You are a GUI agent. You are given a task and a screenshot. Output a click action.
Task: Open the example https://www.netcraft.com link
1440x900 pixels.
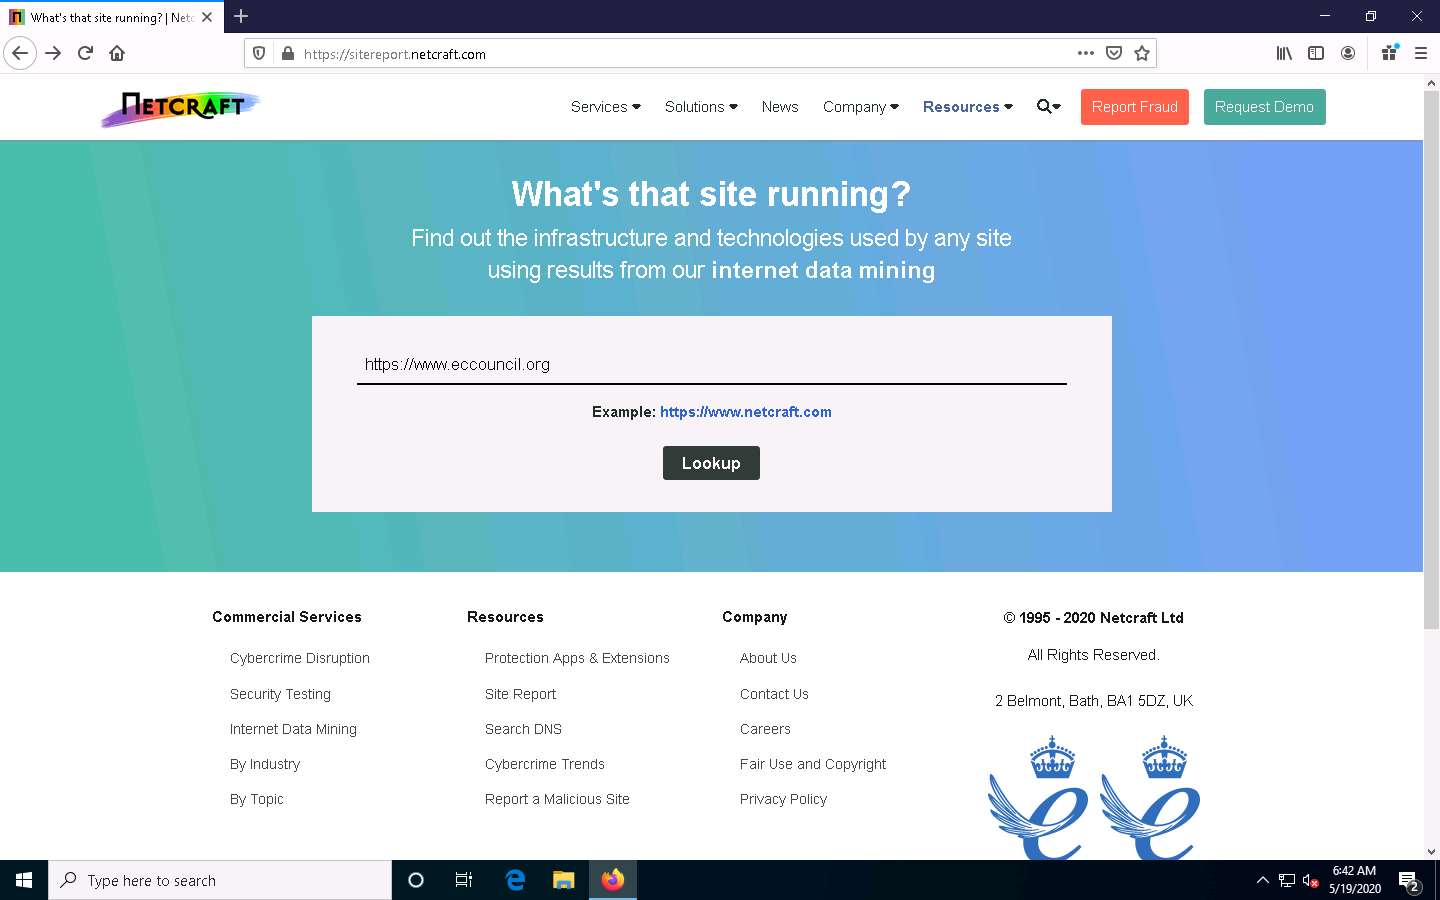pyautogui.click(x=746, y=412)
